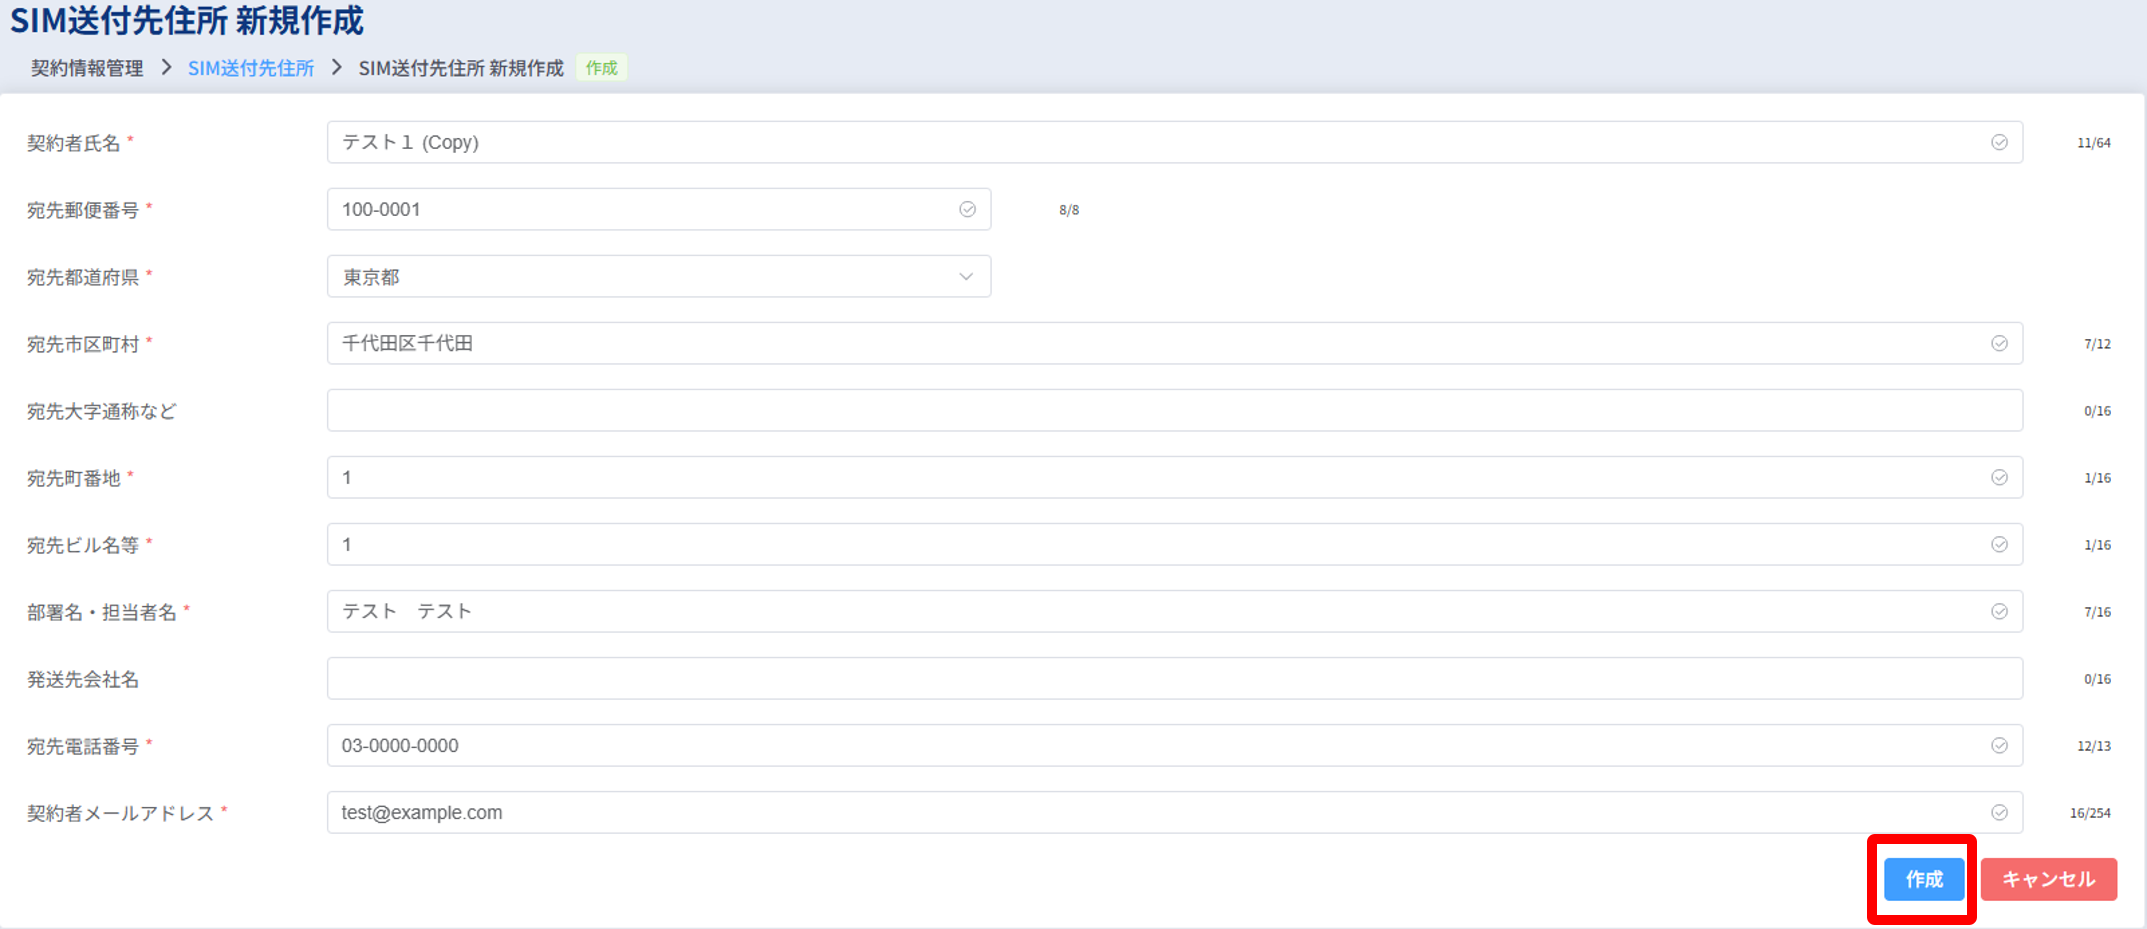This screenshot has width=2147, height=929.
Task: Select 契約情報管理 in the breadcrumb
Action: click(x=87, y=68)
